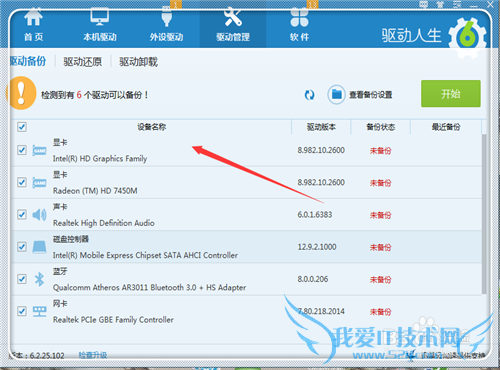
Task: Click the backup settings folder icon
Action: (336, 95)
